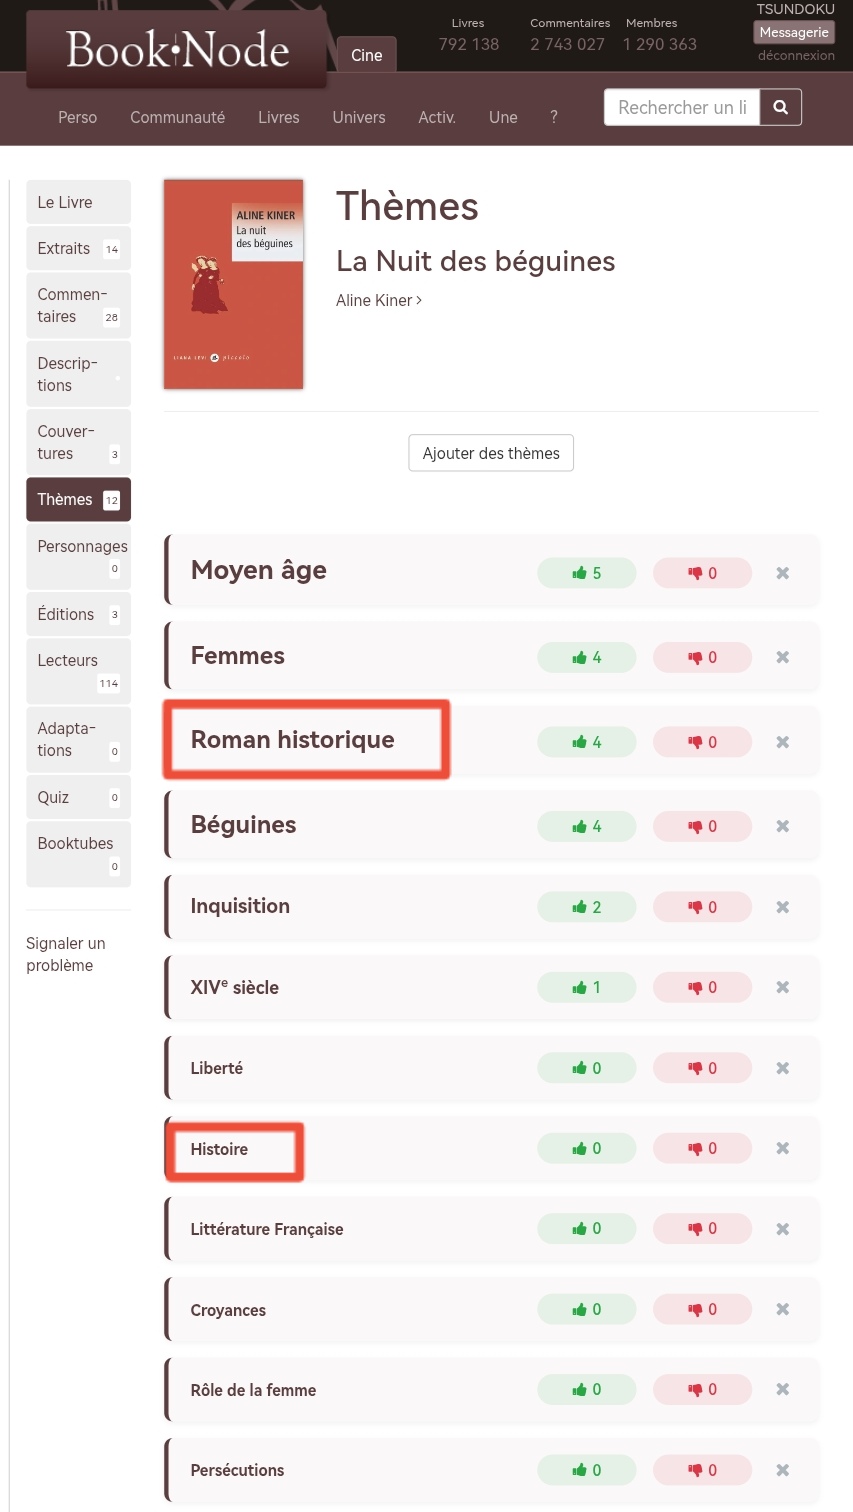This screenshot has width=853, height=1512.
Task: Downvote the Roman historique theme
Action: (702, 742)
